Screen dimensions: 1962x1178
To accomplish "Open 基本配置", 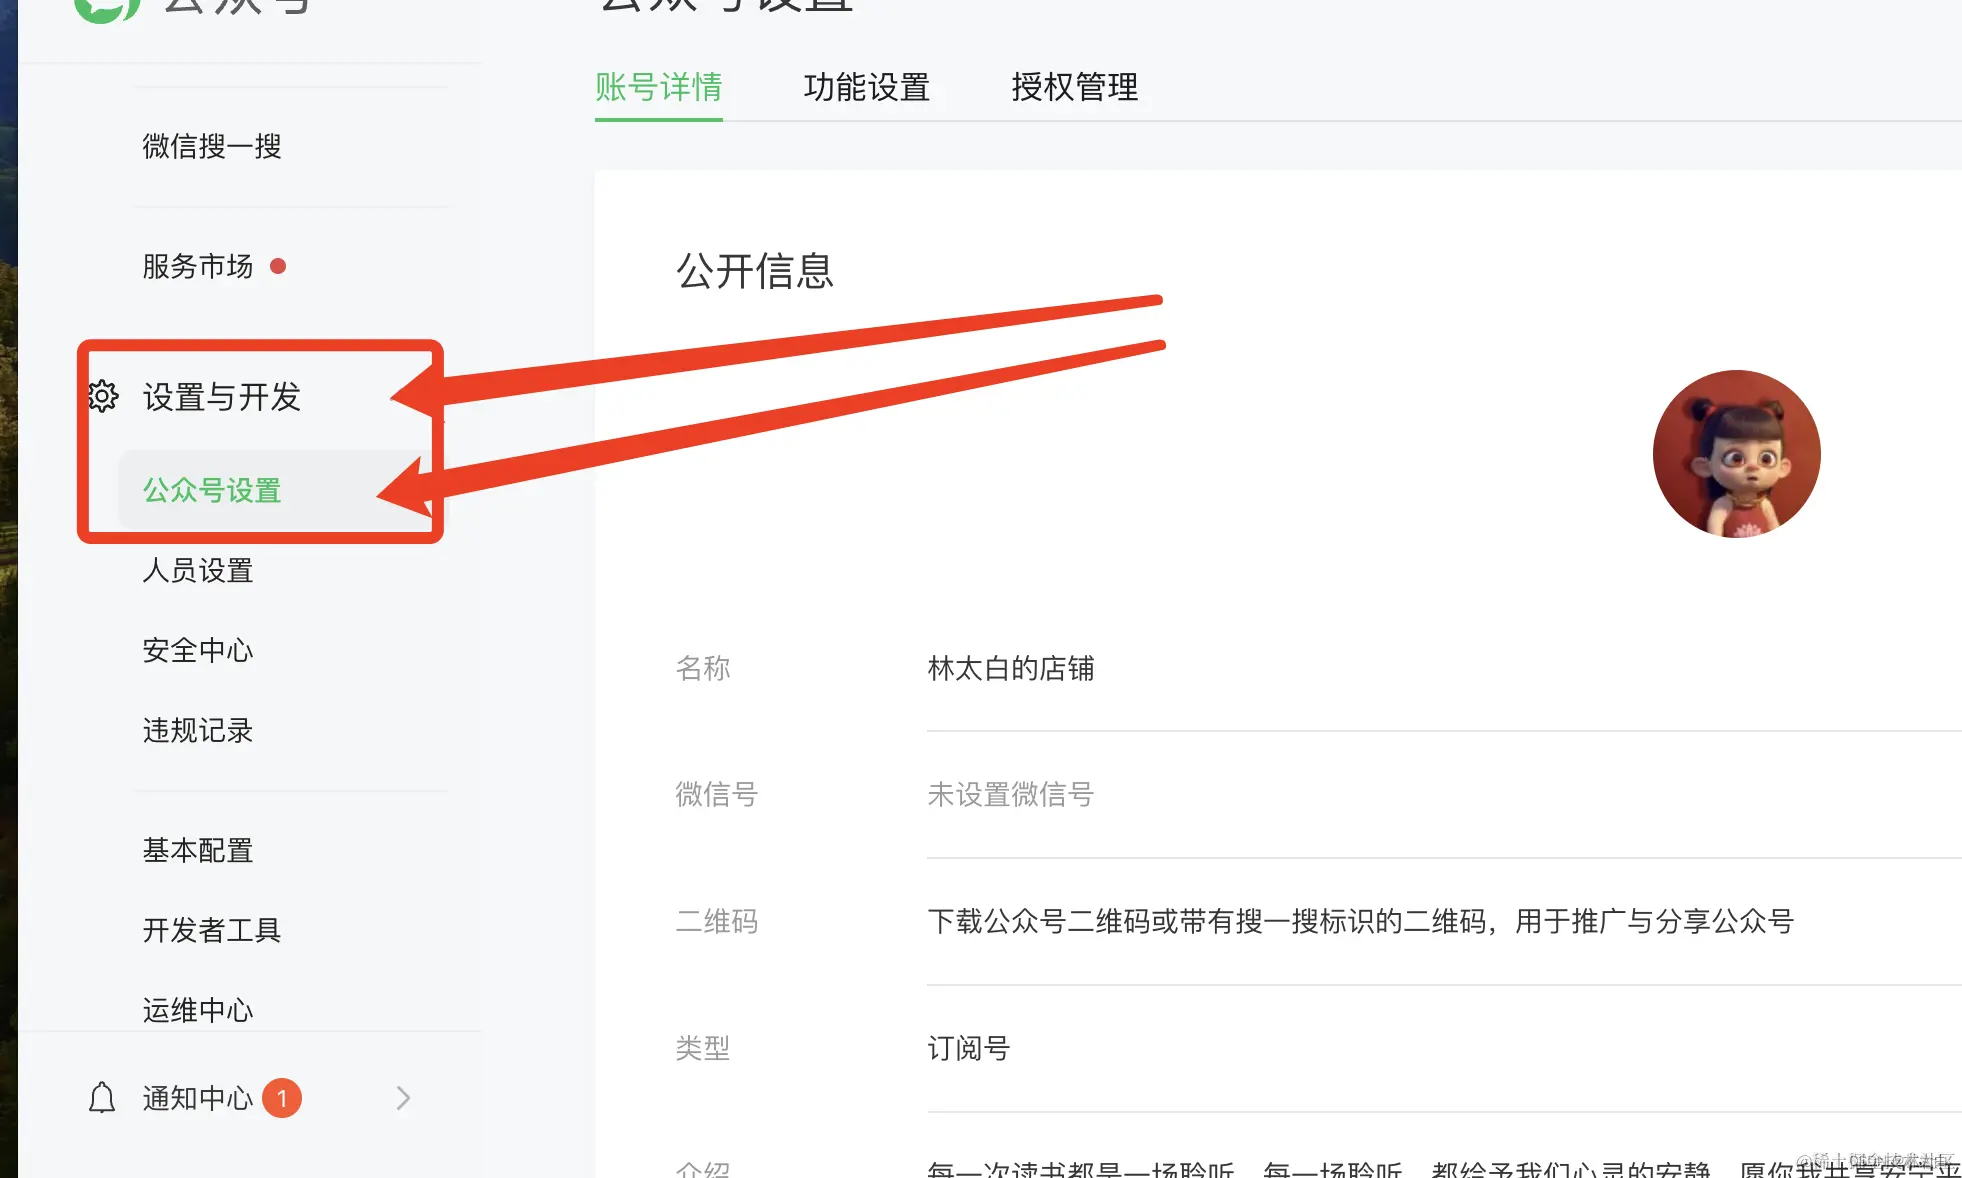I will coord(197,850).
